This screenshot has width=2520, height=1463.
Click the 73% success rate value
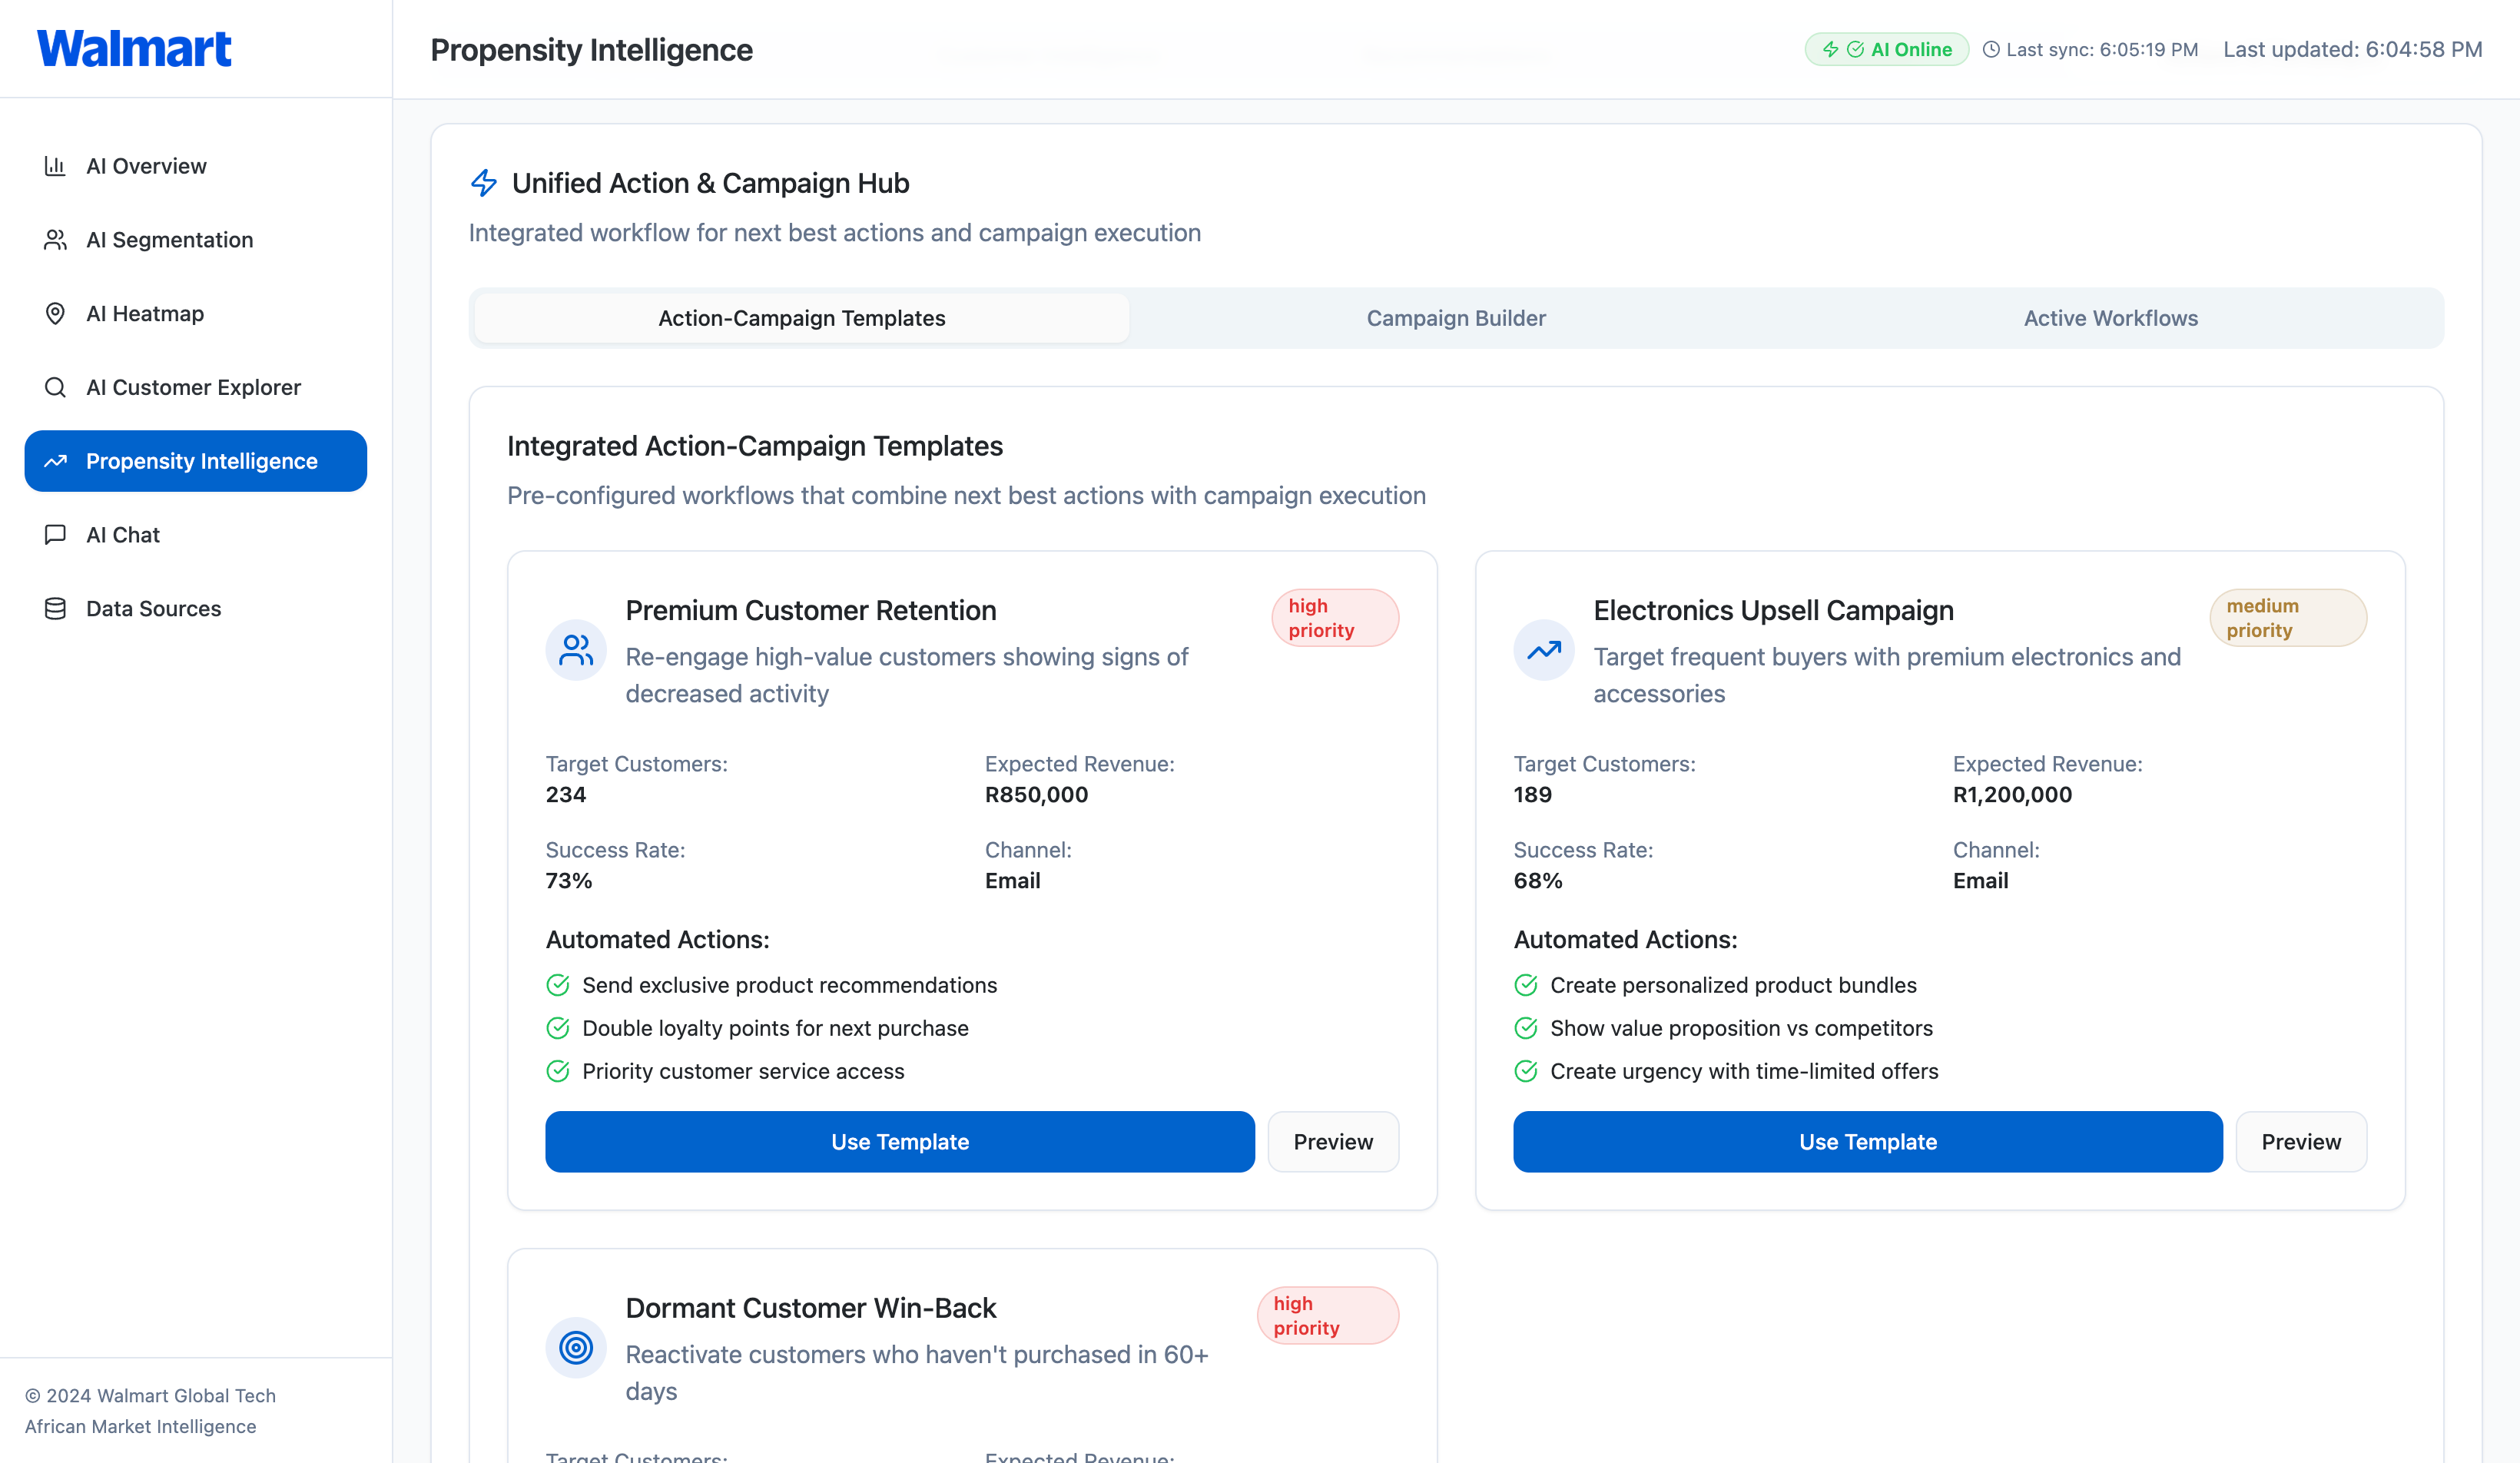point(569,881)
